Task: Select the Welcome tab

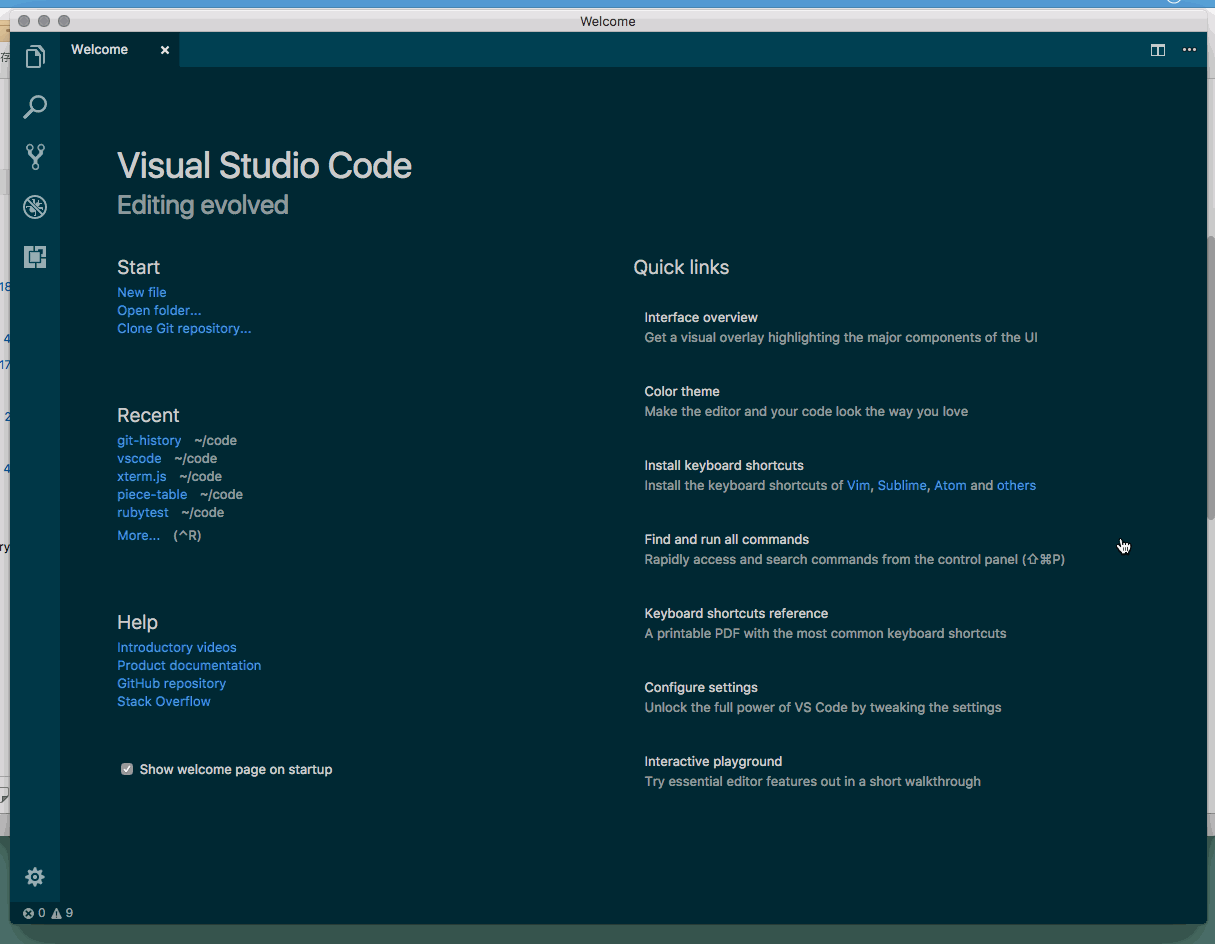Action: 99,48
